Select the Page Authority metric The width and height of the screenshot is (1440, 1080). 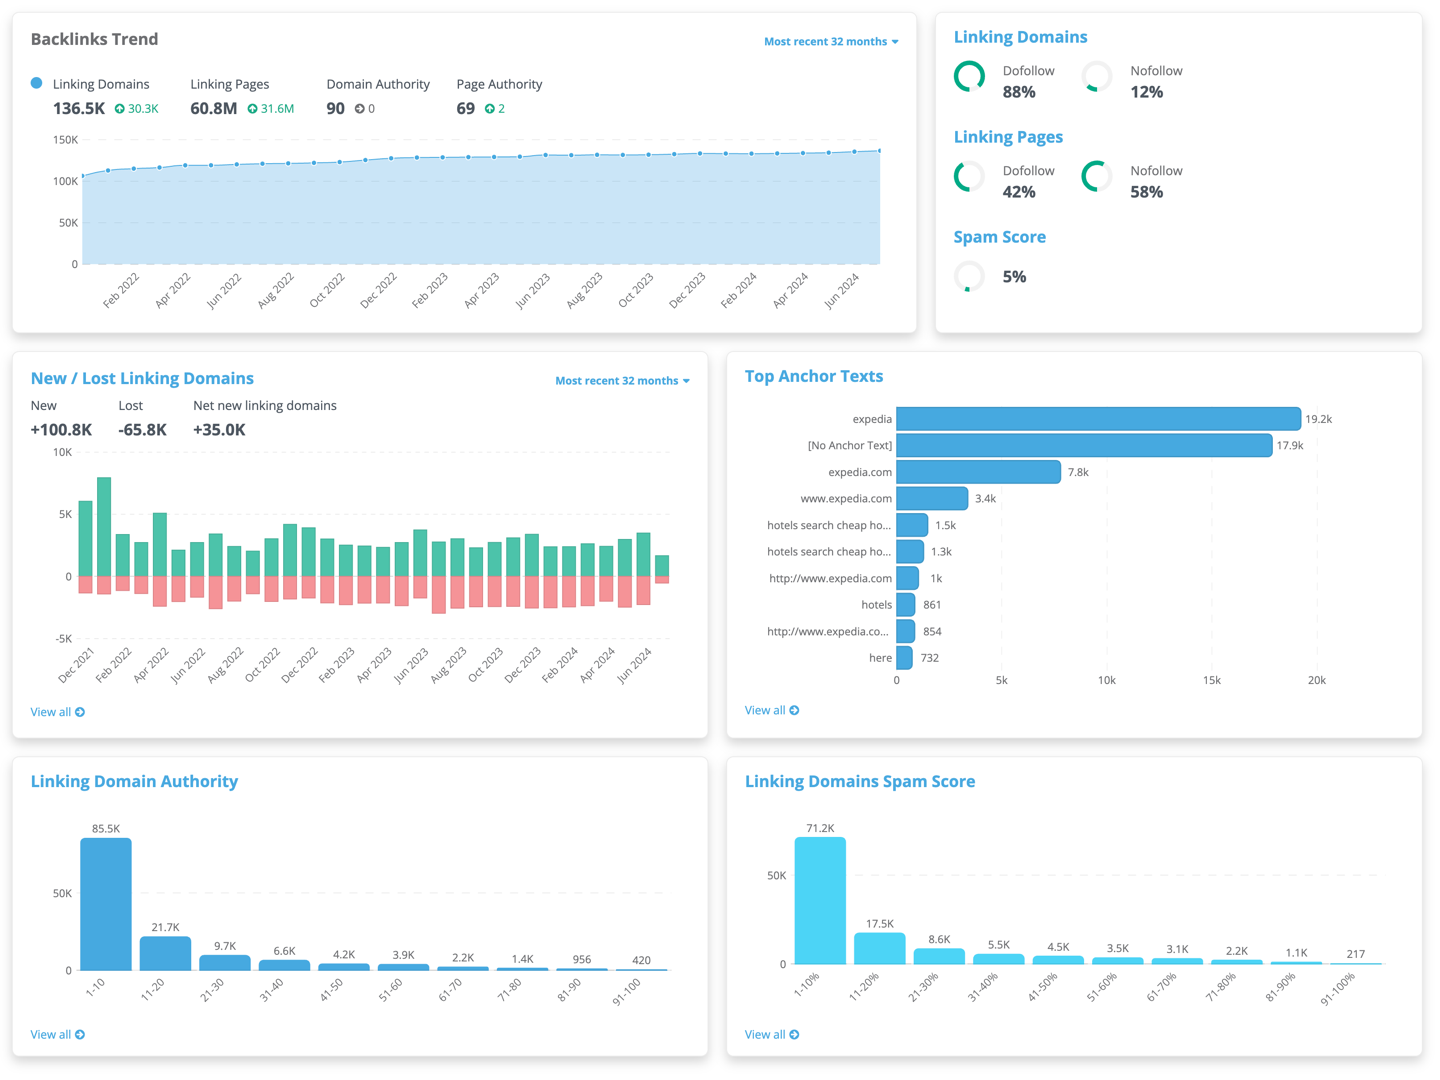click(499, 84)
